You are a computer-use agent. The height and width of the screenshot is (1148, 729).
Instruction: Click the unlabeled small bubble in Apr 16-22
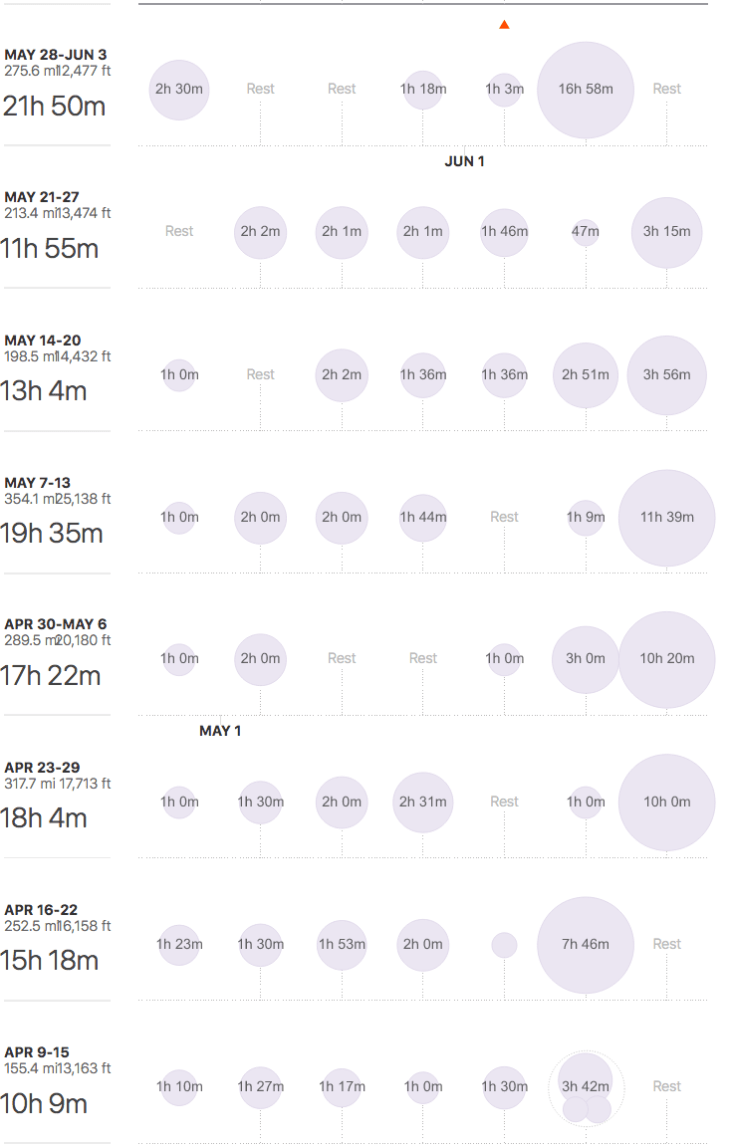tap(504, 944)
